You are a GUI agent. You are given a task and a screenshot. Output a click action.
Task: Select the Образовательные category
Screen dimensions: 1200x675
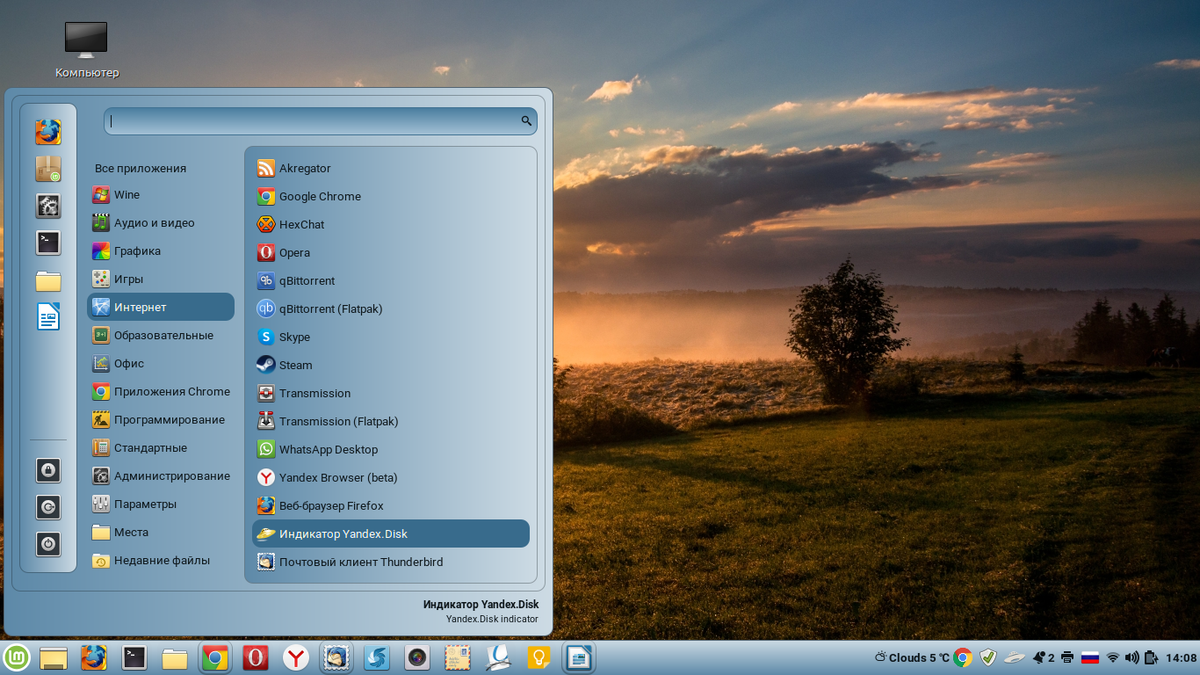160,335
